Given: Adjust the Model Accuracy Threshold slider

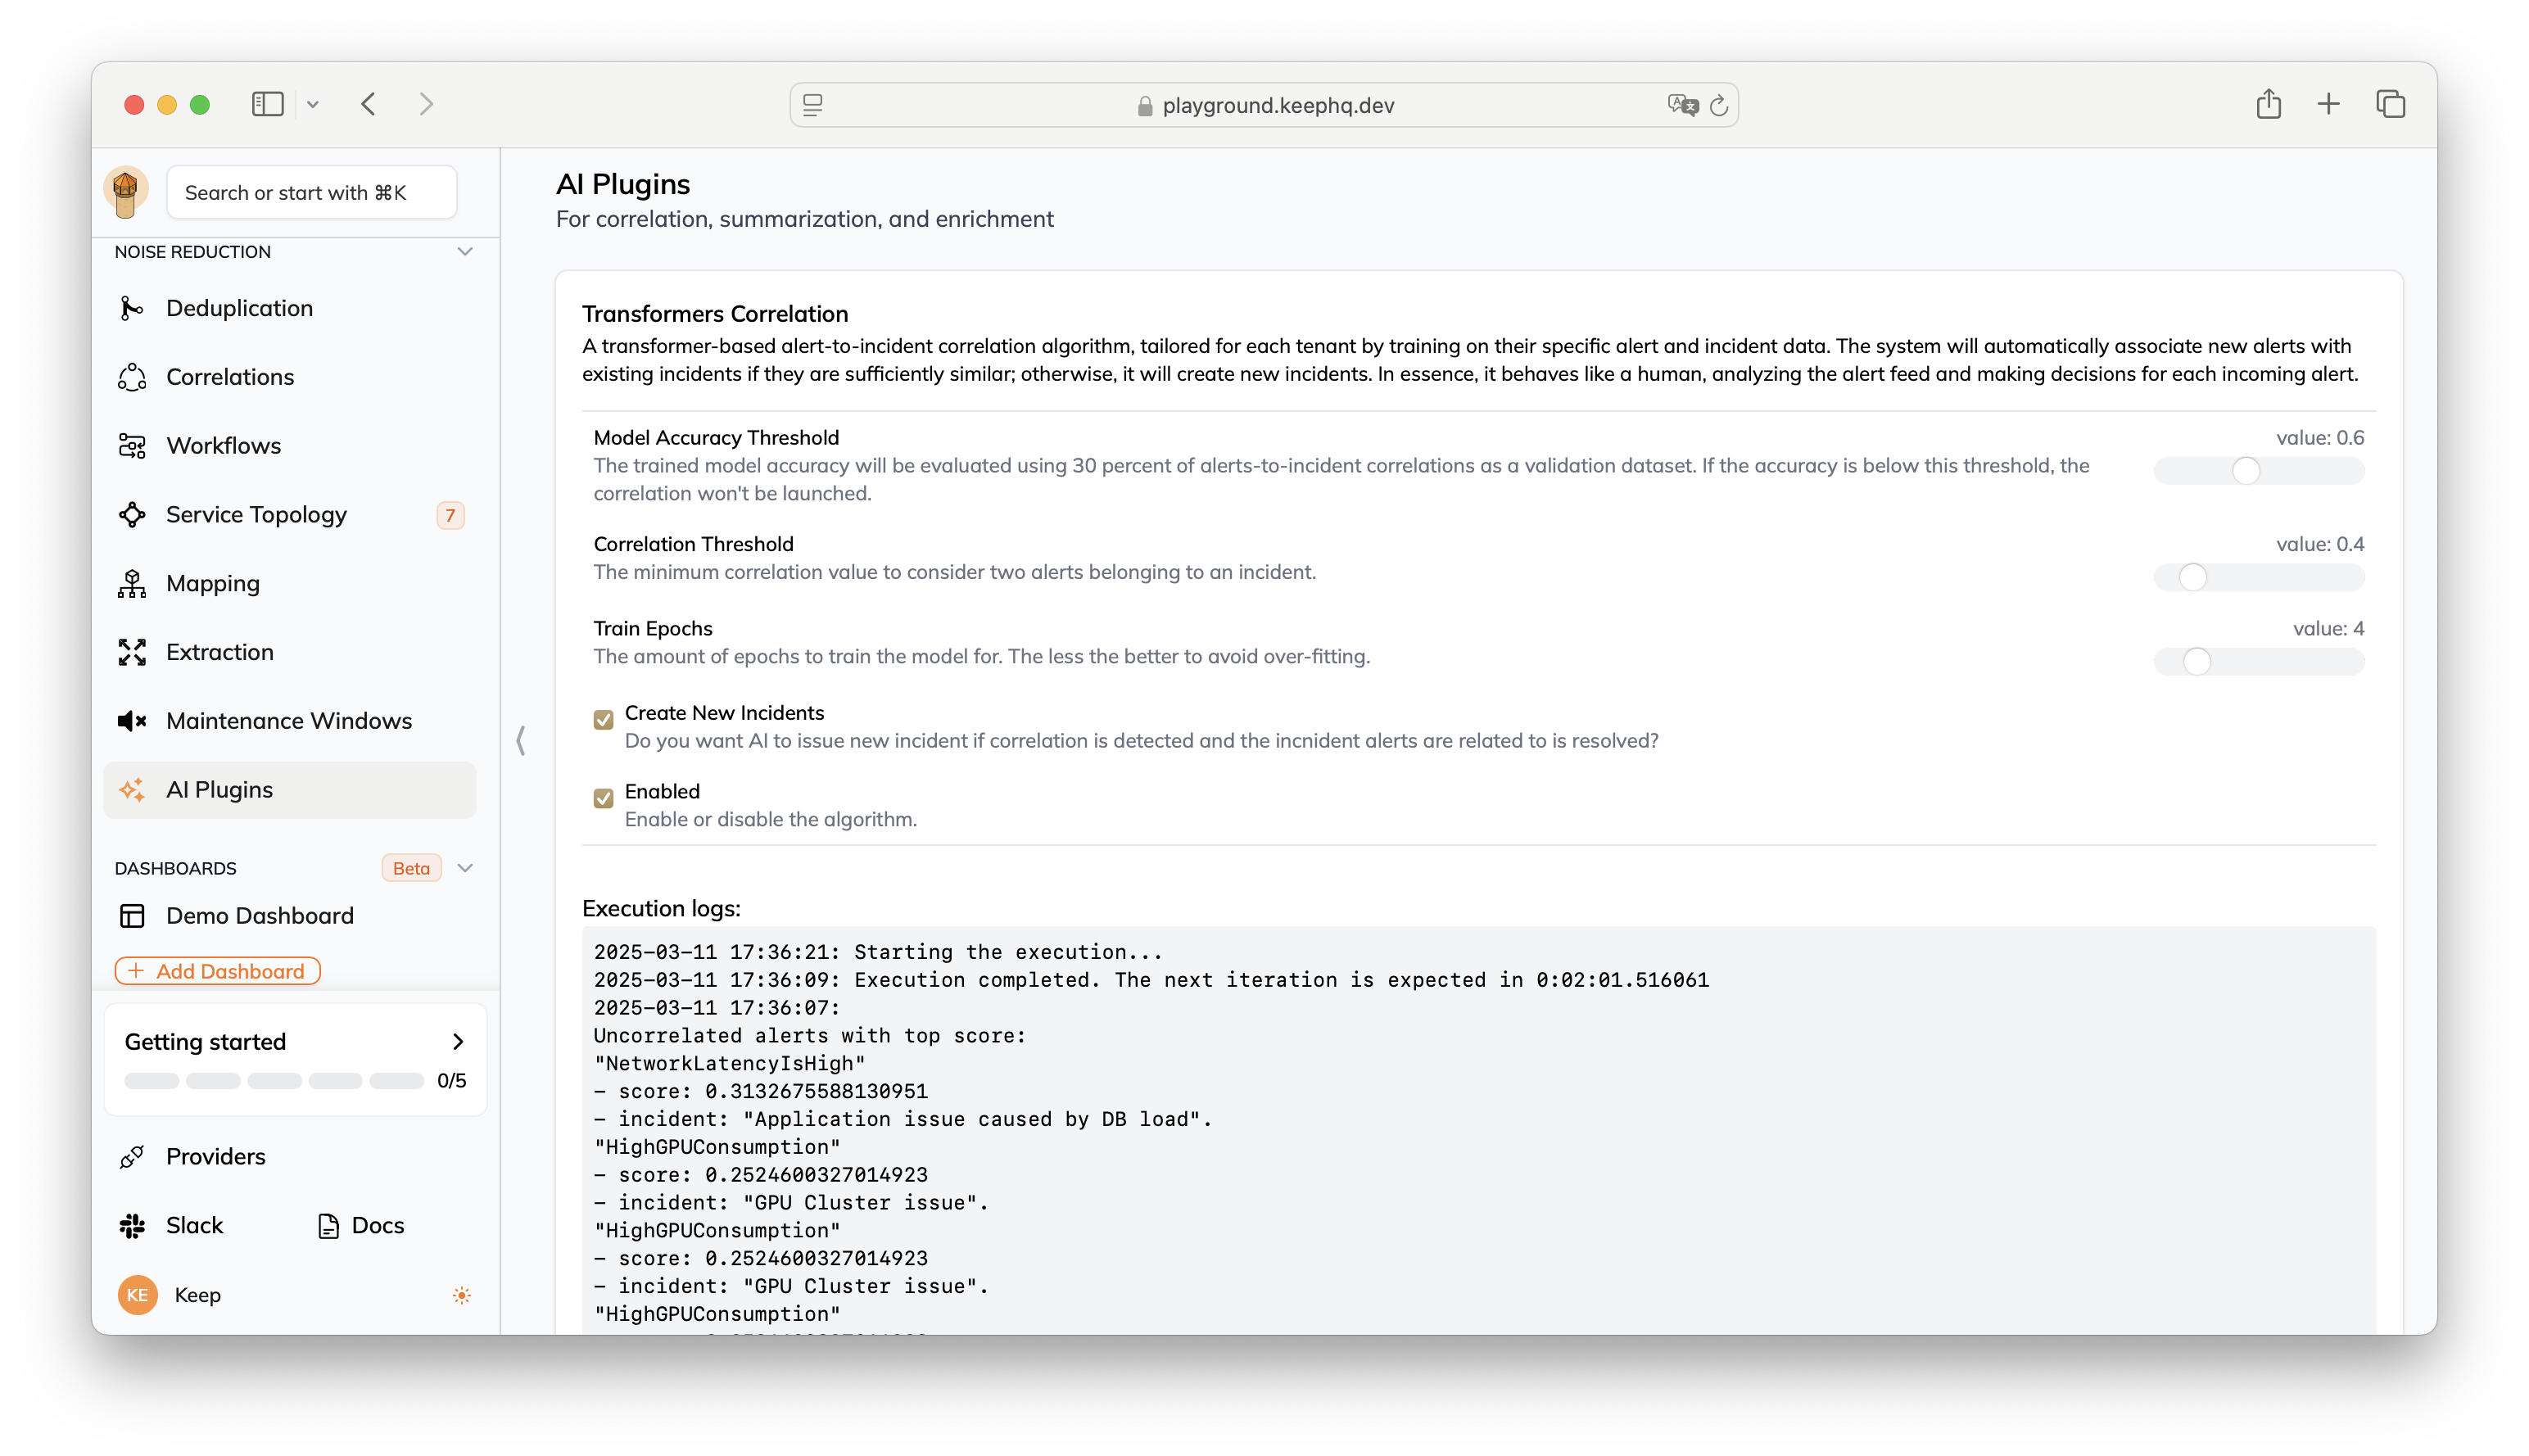Looking at the screenshot, I should tap(2258, 471).
